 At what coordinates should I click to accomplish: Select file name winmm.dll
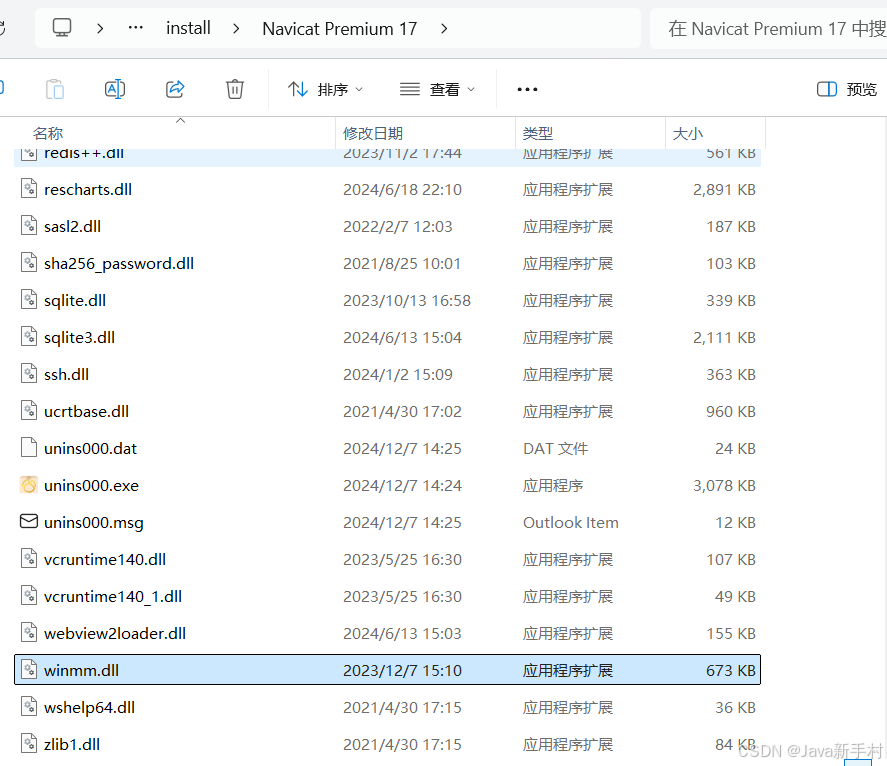pyautogui.click(x=81, y=670)
